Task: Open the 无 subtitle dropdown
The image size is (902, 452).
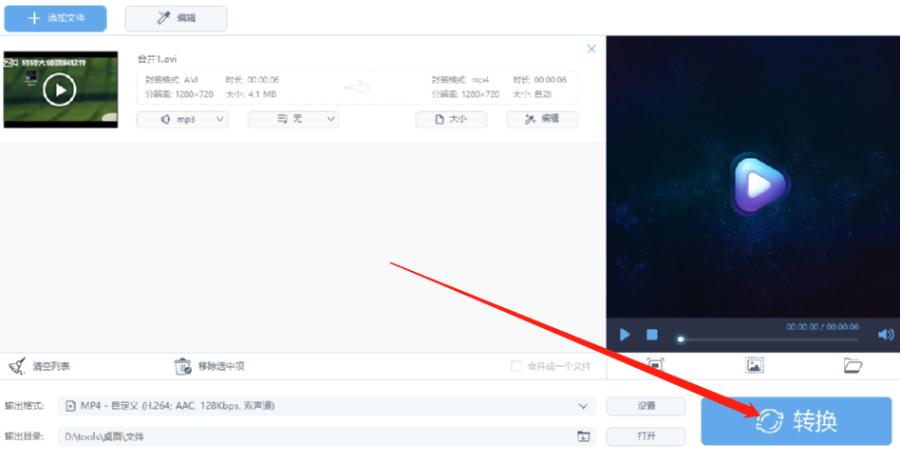Action: click(293, 120)
